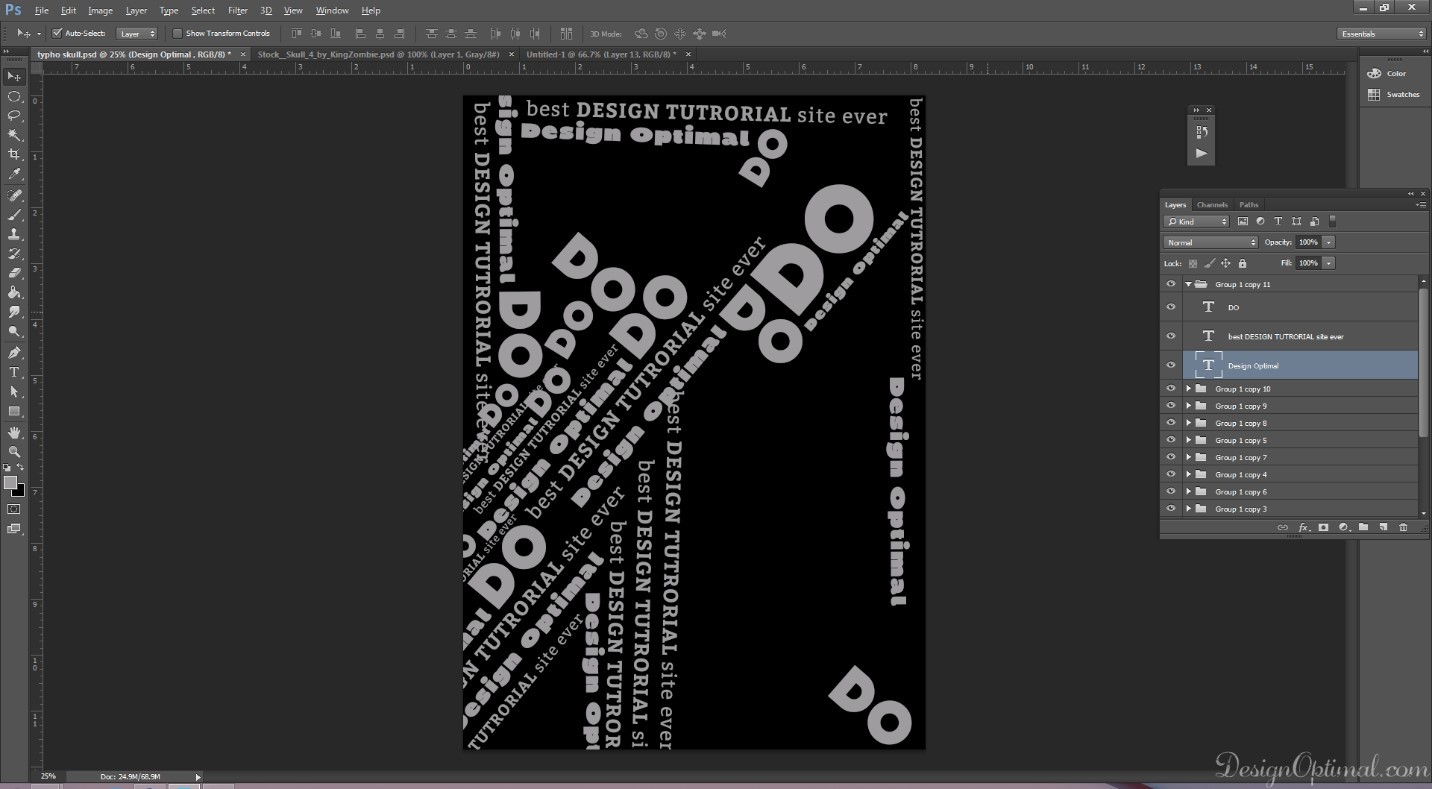Select the Horizontal Type tool

click(14, 372)
